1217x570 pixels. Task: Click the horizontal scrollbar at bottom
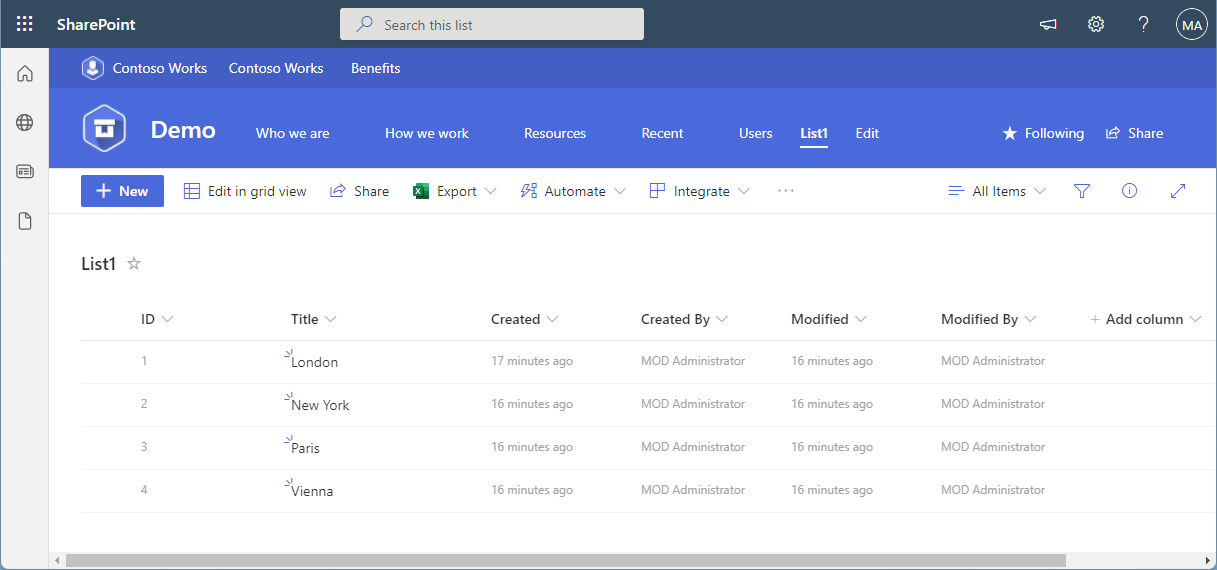pos(565,561)
